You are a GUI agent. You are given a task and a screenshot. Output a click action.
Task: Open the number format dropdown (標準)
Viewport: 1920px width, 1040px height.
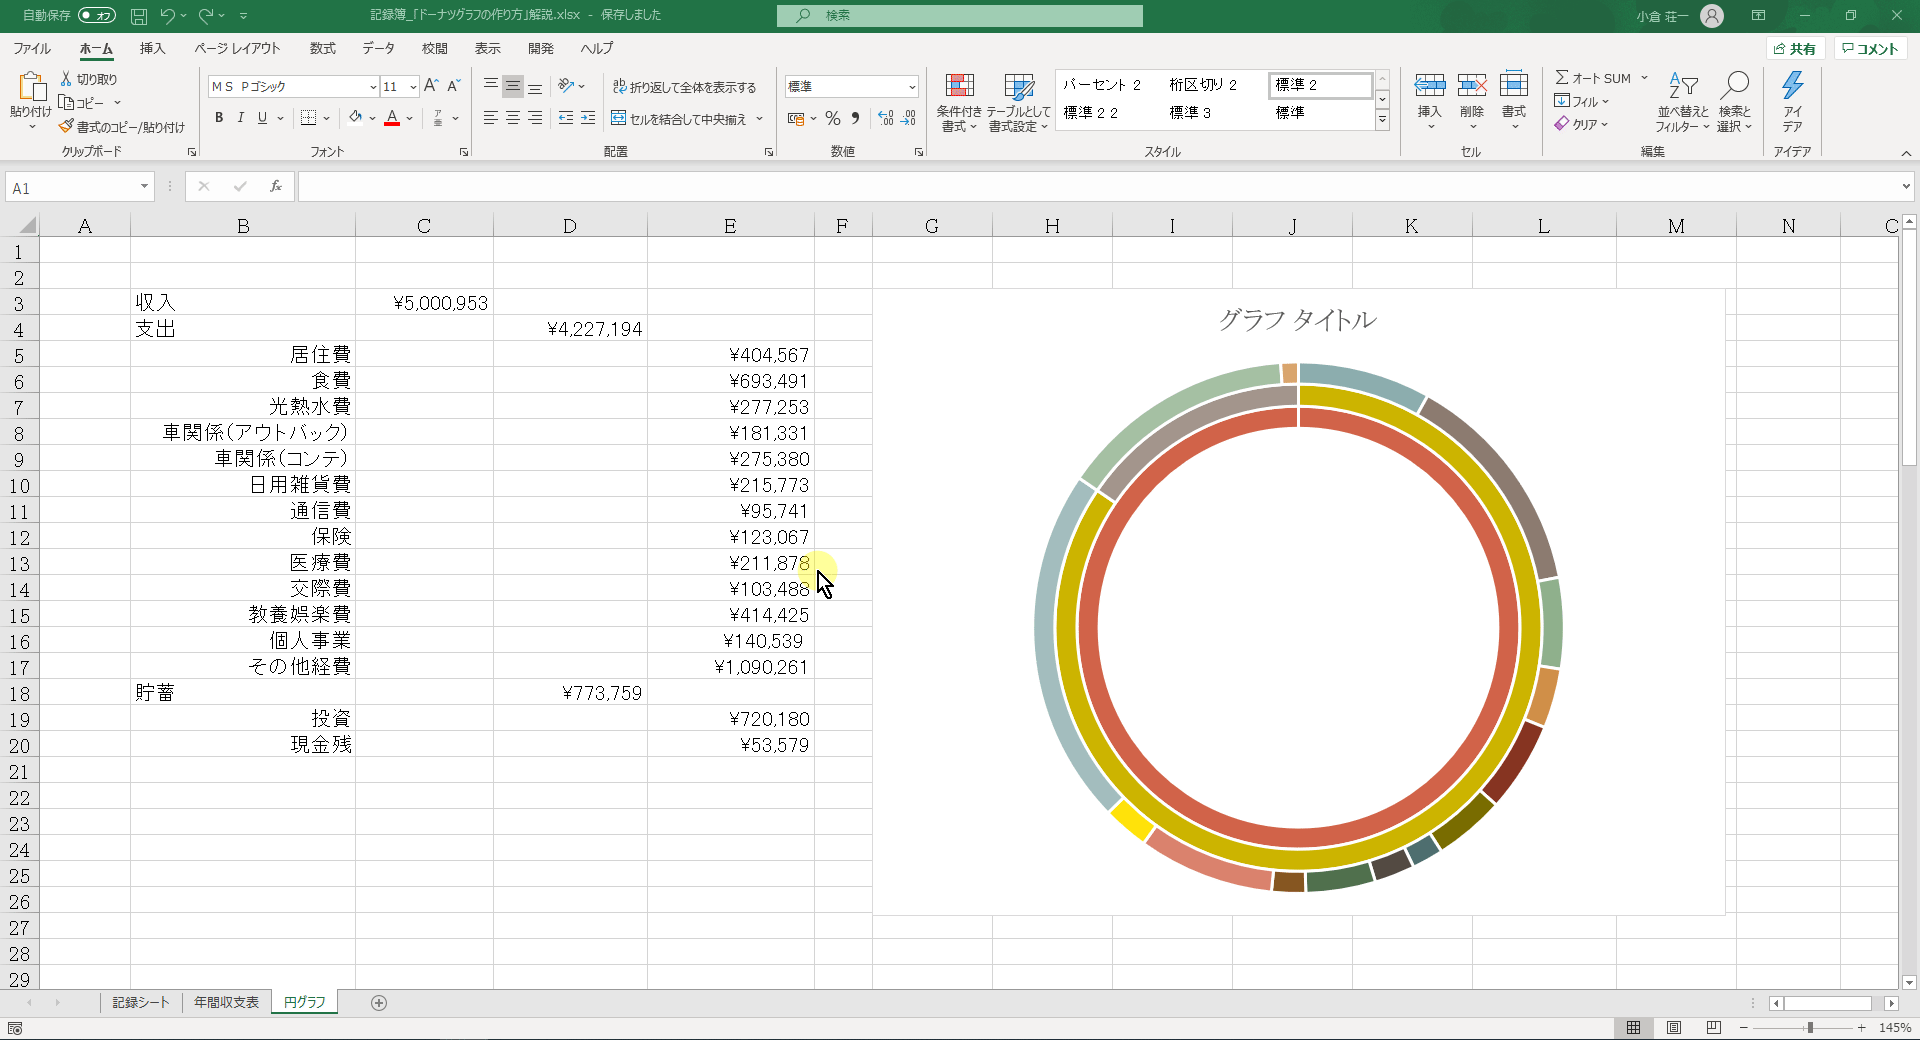tap(911, 87)
